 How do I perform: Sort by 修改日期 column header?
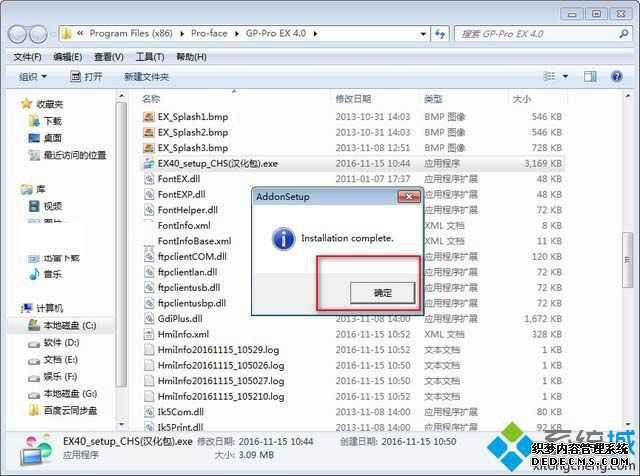pos(353,98)
